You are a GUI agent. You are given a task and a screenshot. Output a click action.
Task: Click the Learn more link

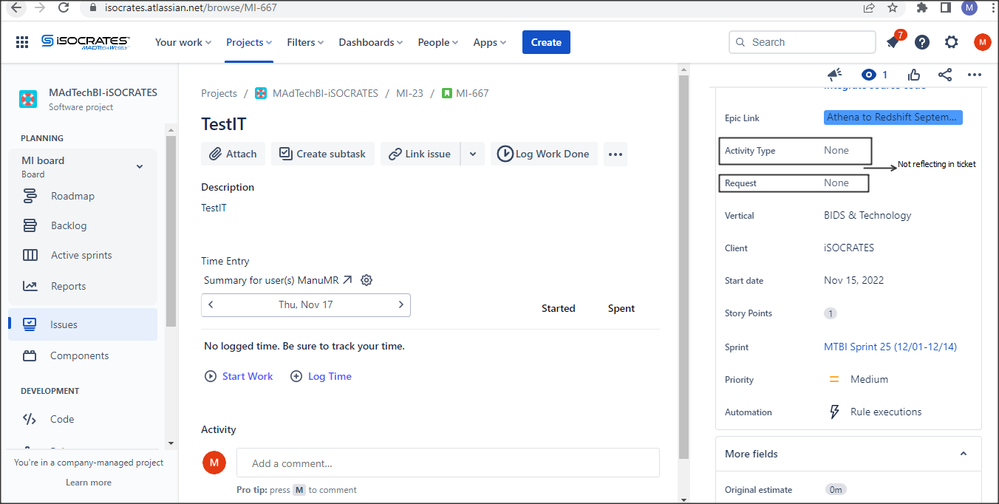(x=89, y=482)
